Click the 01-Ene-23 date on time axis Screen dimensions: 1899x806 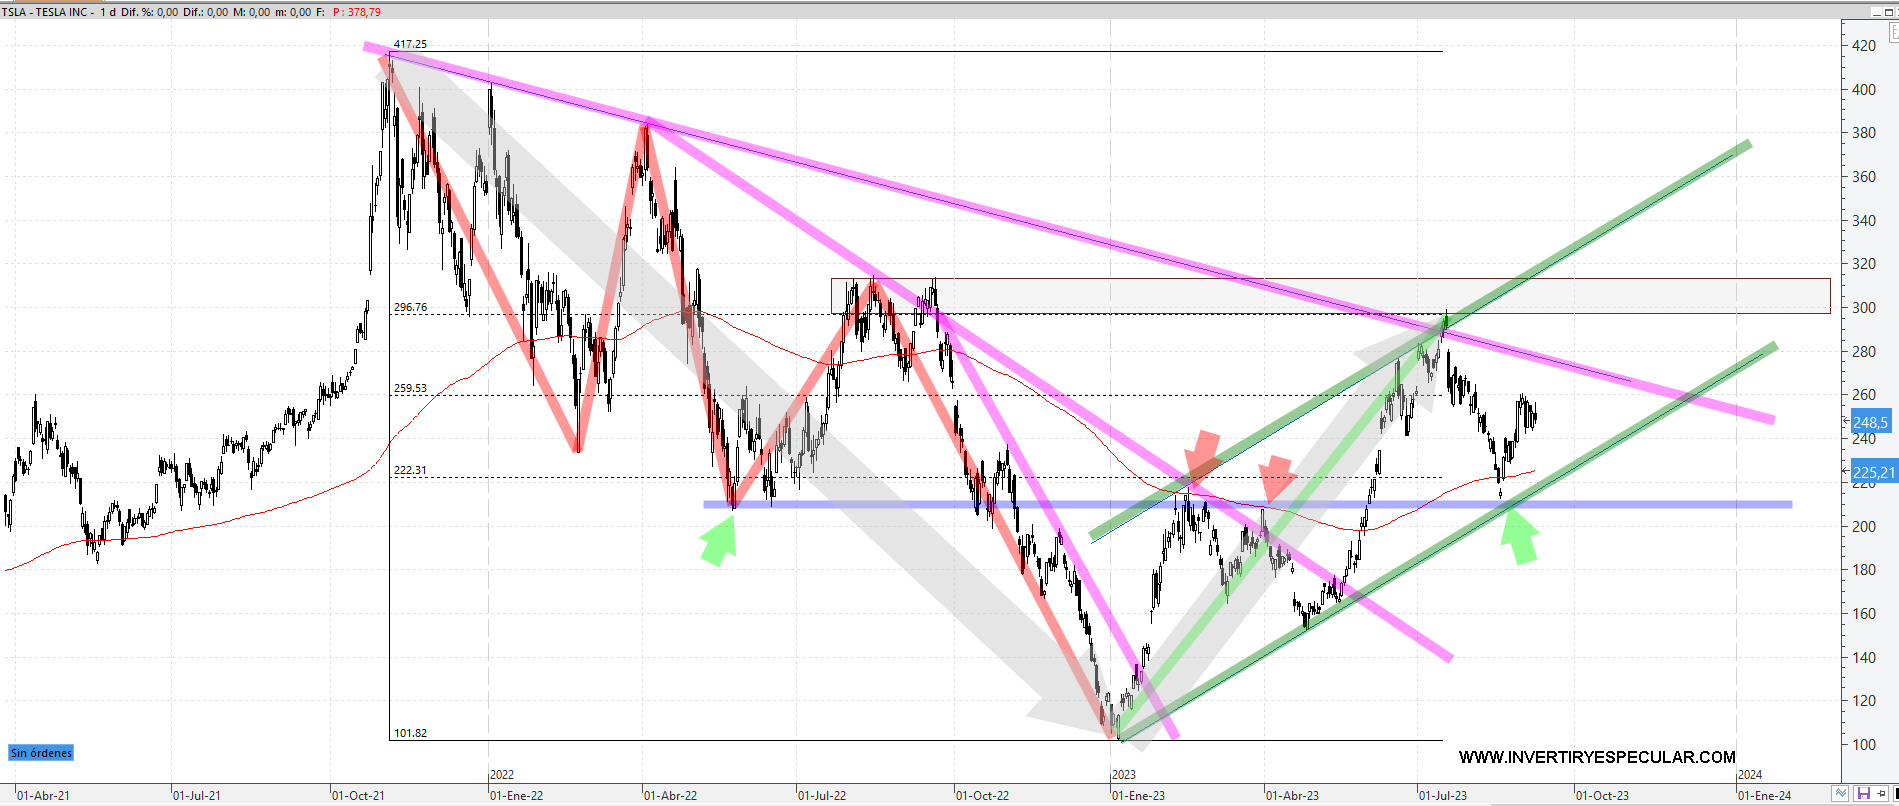[1138, 796]
